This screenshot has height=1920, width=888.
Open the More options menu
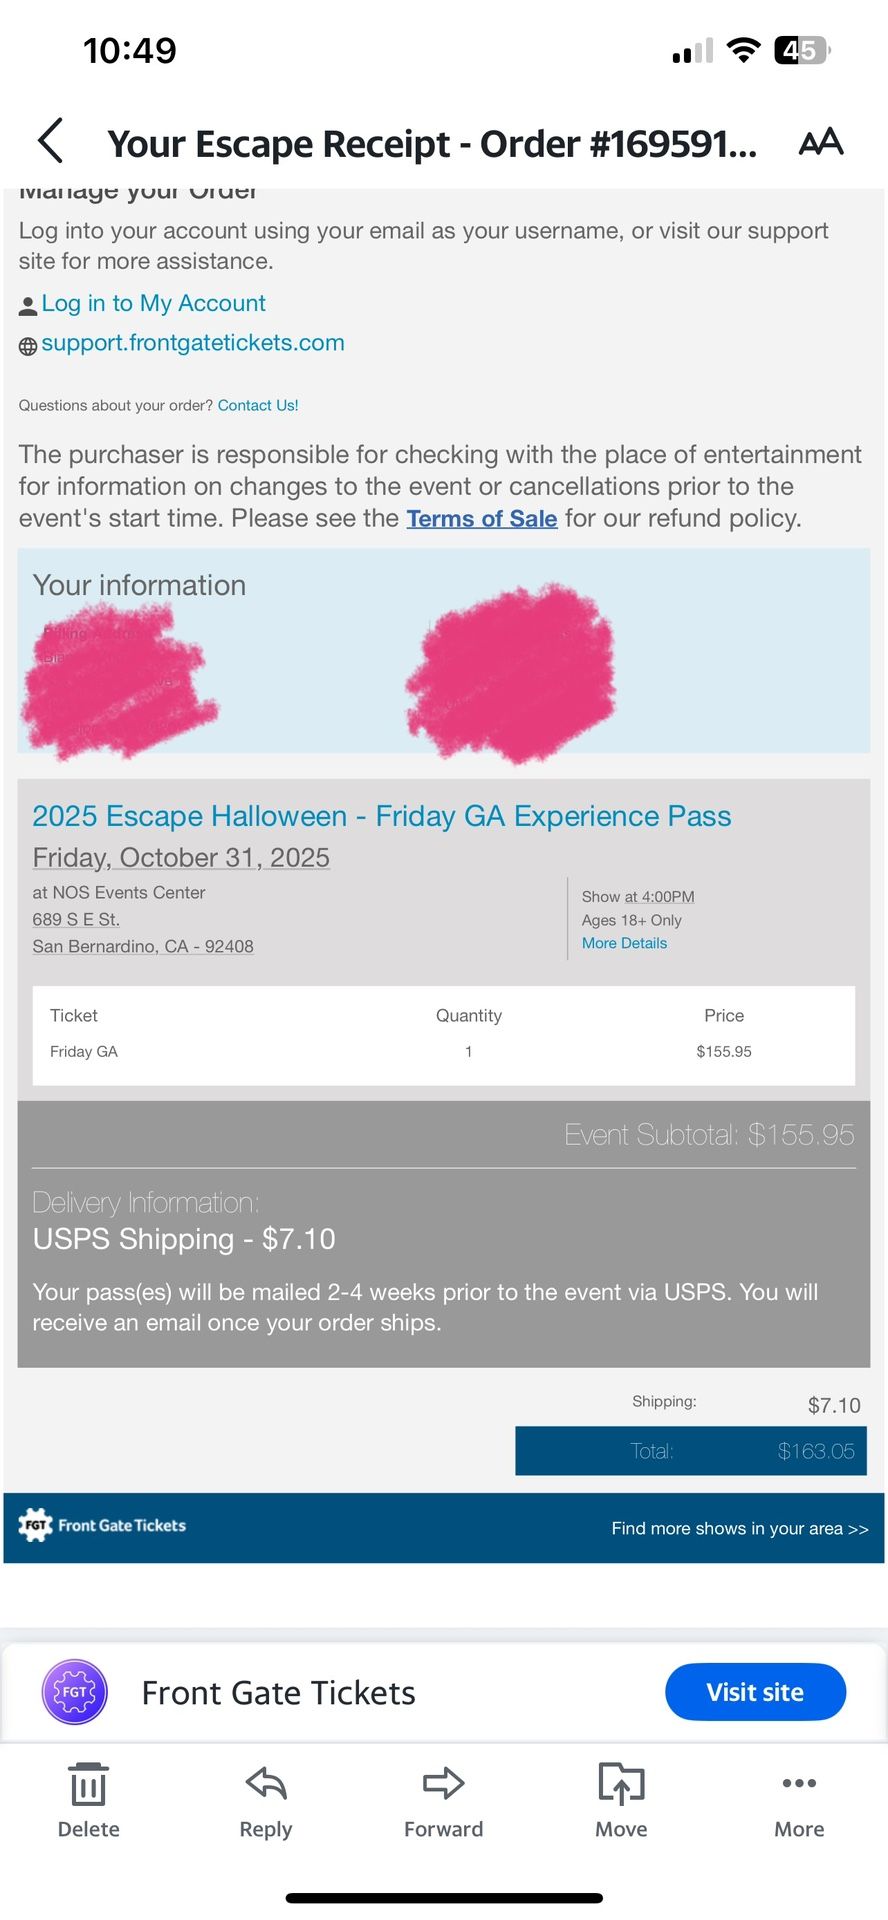[799, 1784]
